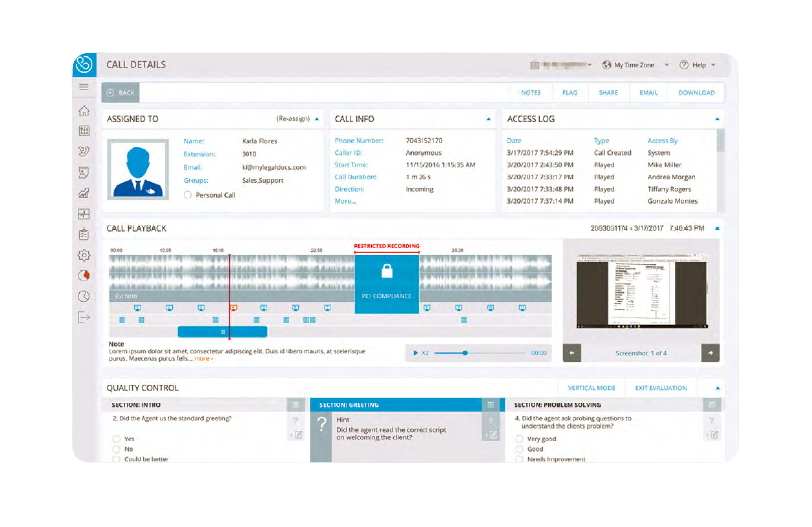Select the Yes radio option

coord(117,438)
